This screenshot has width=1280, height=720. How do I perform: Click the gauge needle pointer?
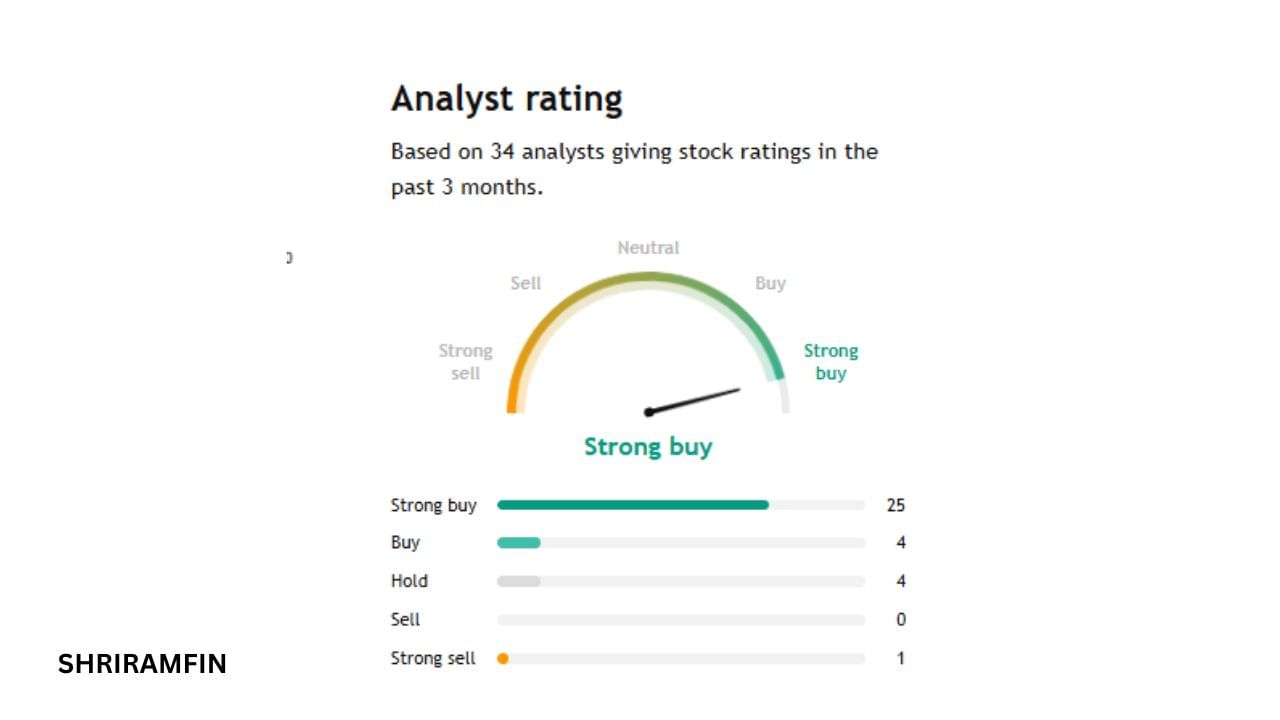(694, 401)
